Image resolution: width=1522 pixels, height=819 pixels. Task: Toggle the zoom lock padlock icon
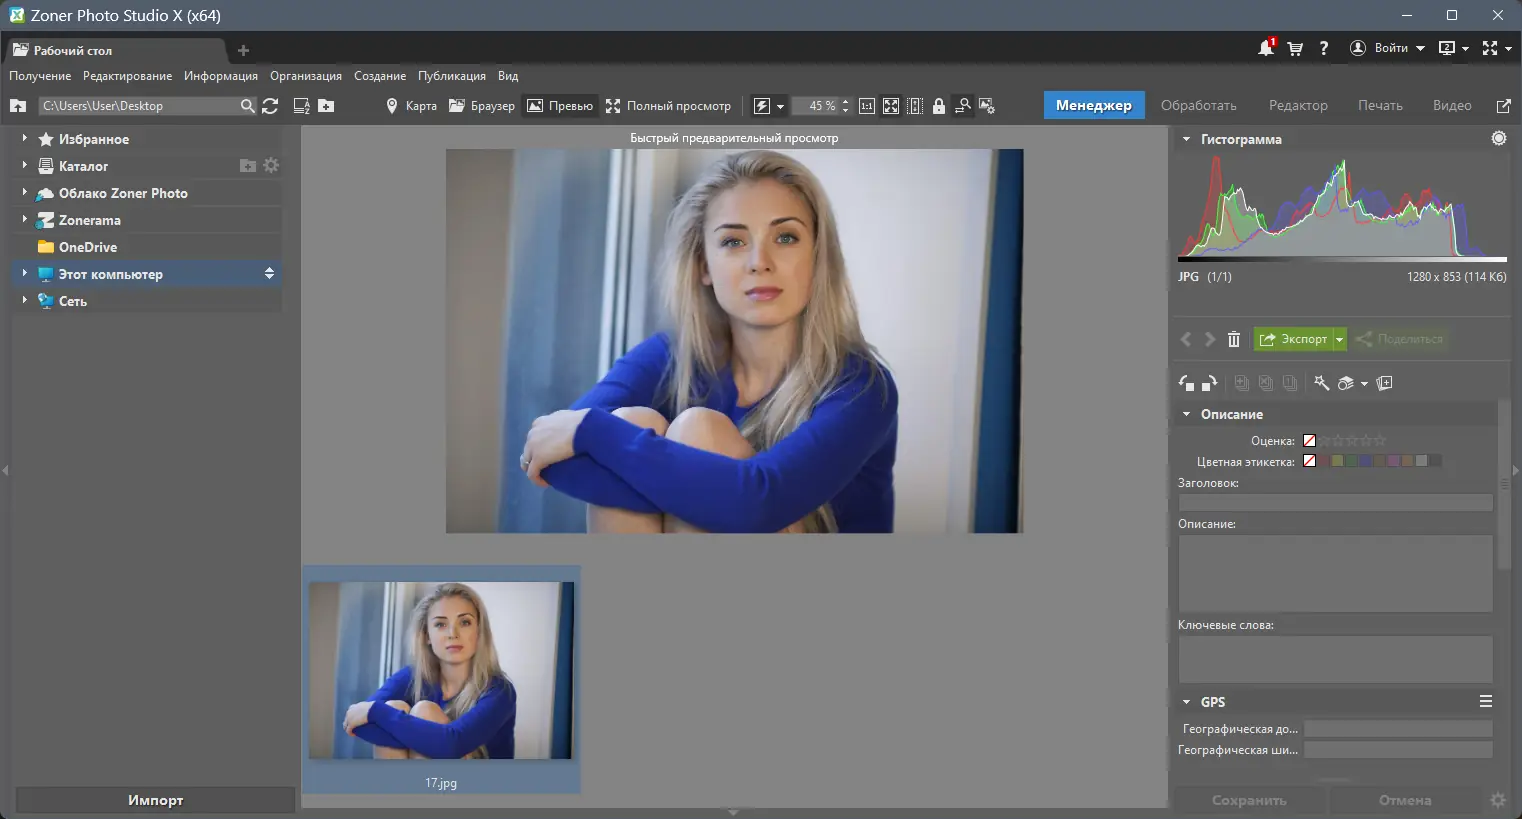point(938,106)
